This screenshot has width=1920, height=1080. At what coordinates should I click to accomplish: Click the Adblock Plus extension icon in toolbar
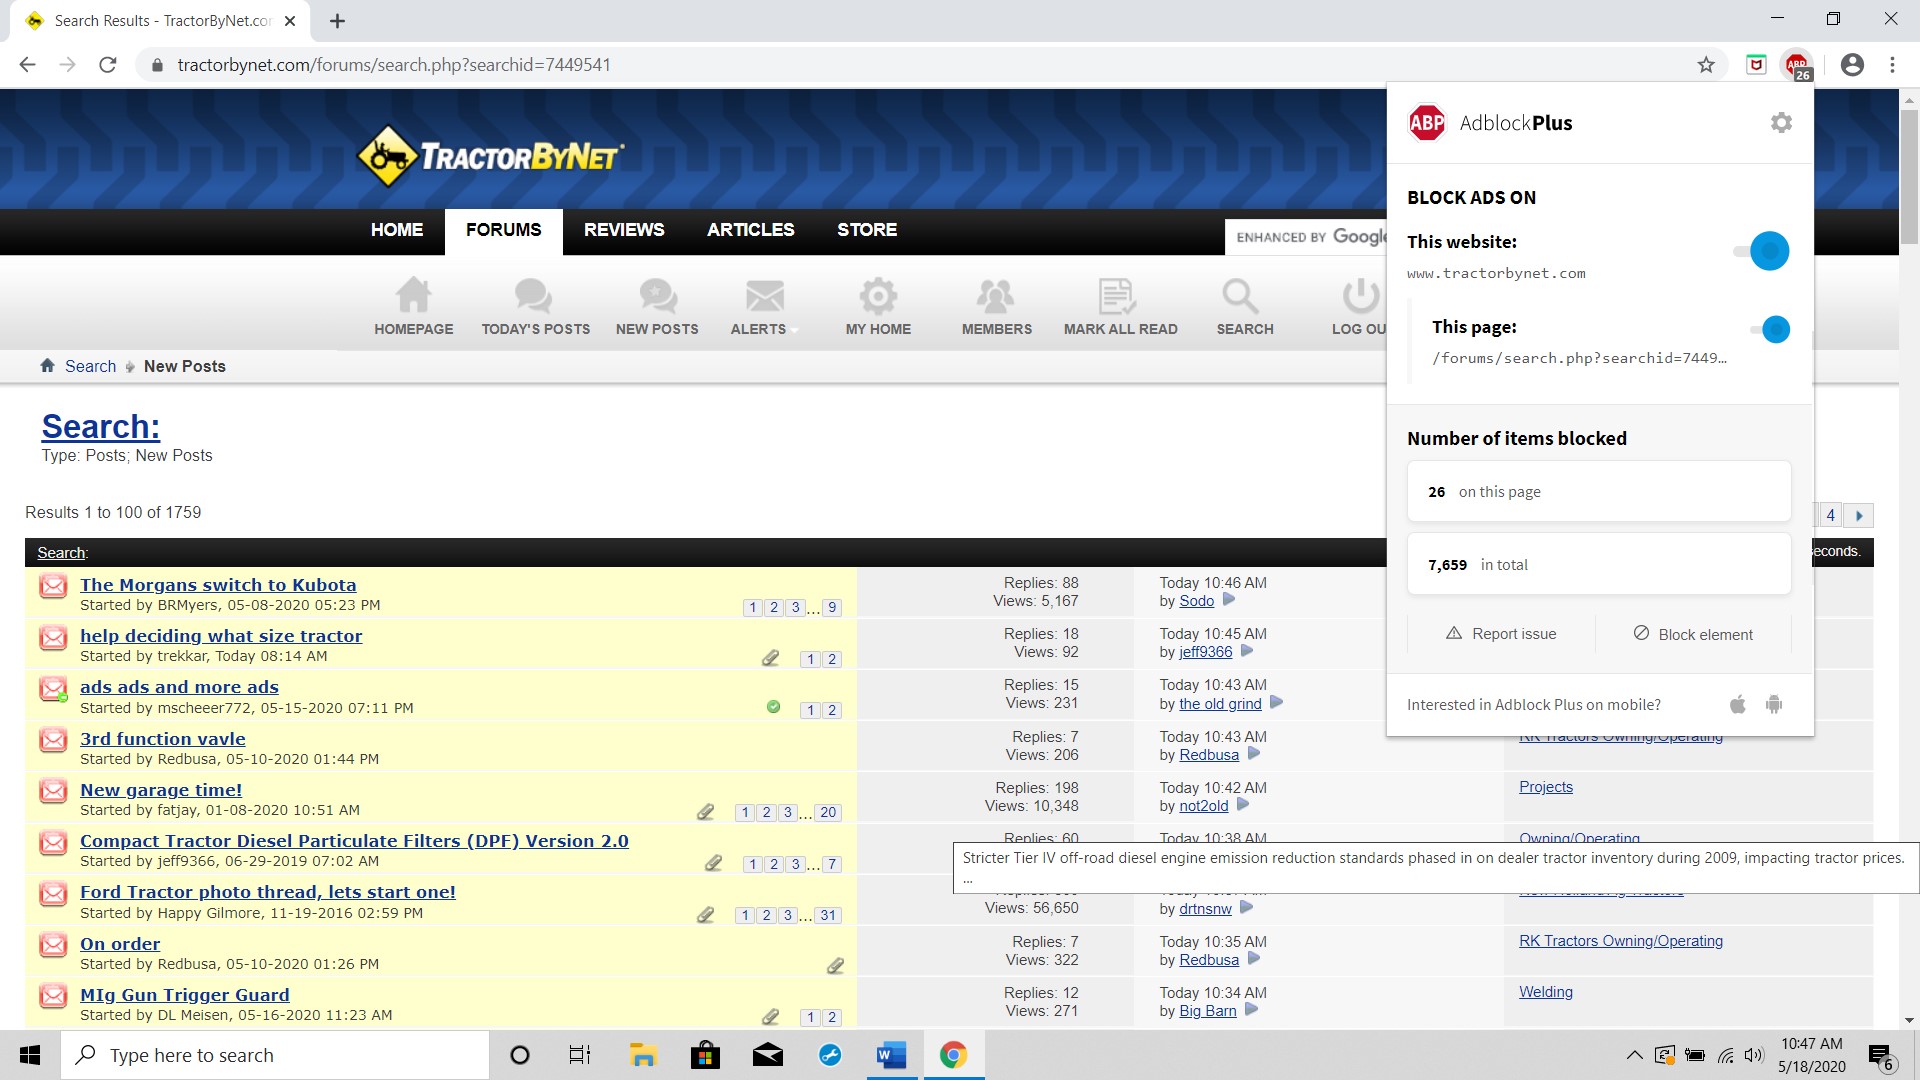(1797, 65)
